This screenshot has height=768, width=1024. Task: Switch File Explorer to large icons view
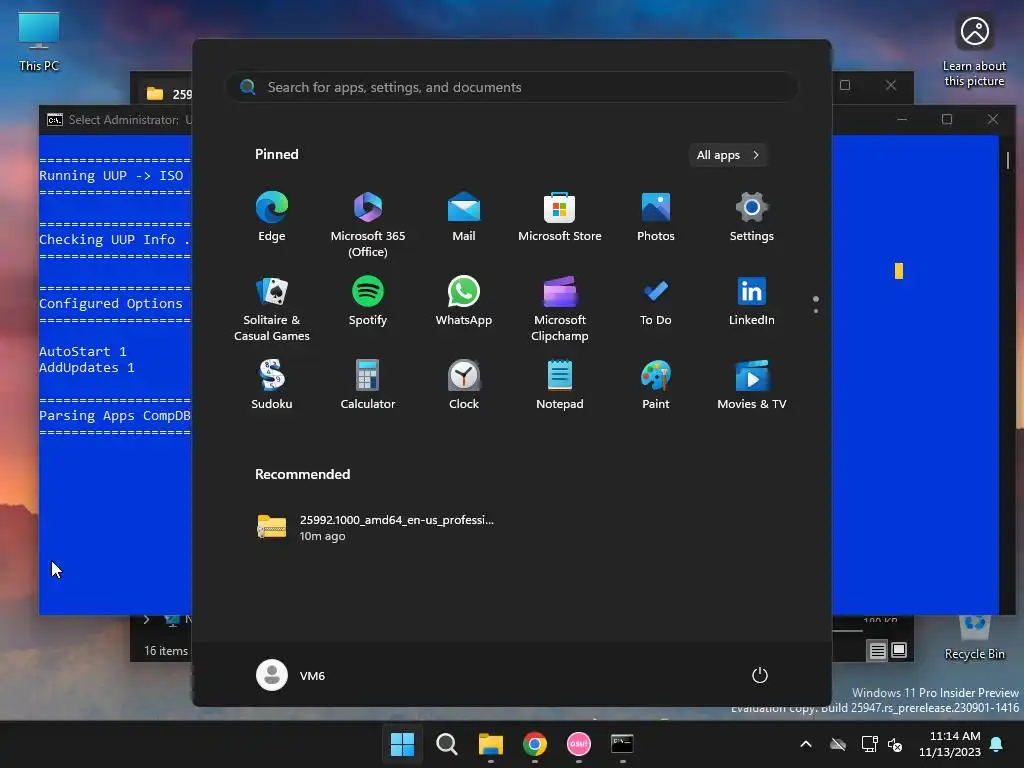[899, 650]
